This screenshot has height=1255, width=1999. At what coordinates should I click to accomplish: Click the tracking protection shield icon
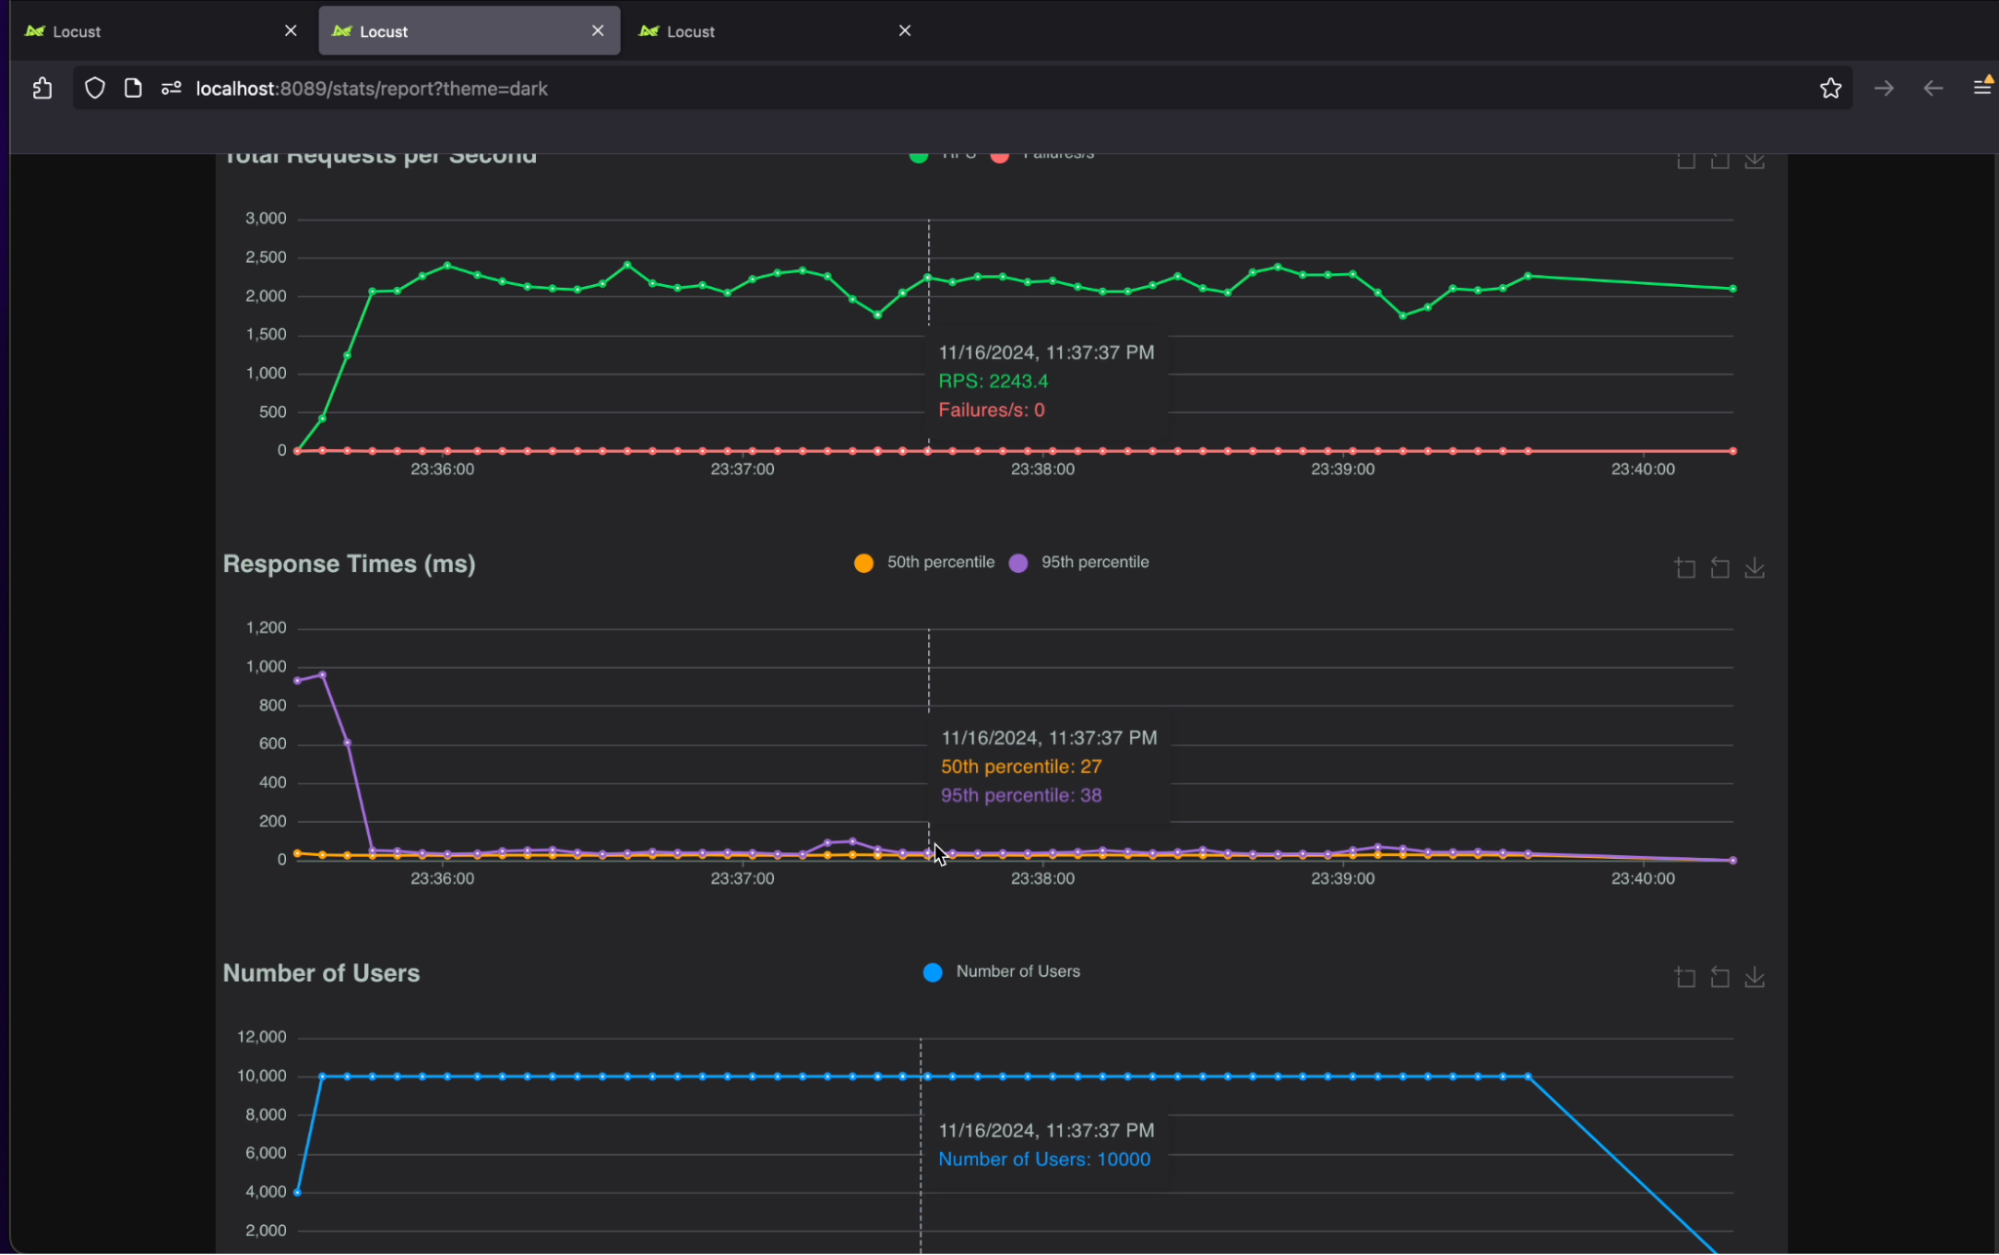(x=94, y=88)
